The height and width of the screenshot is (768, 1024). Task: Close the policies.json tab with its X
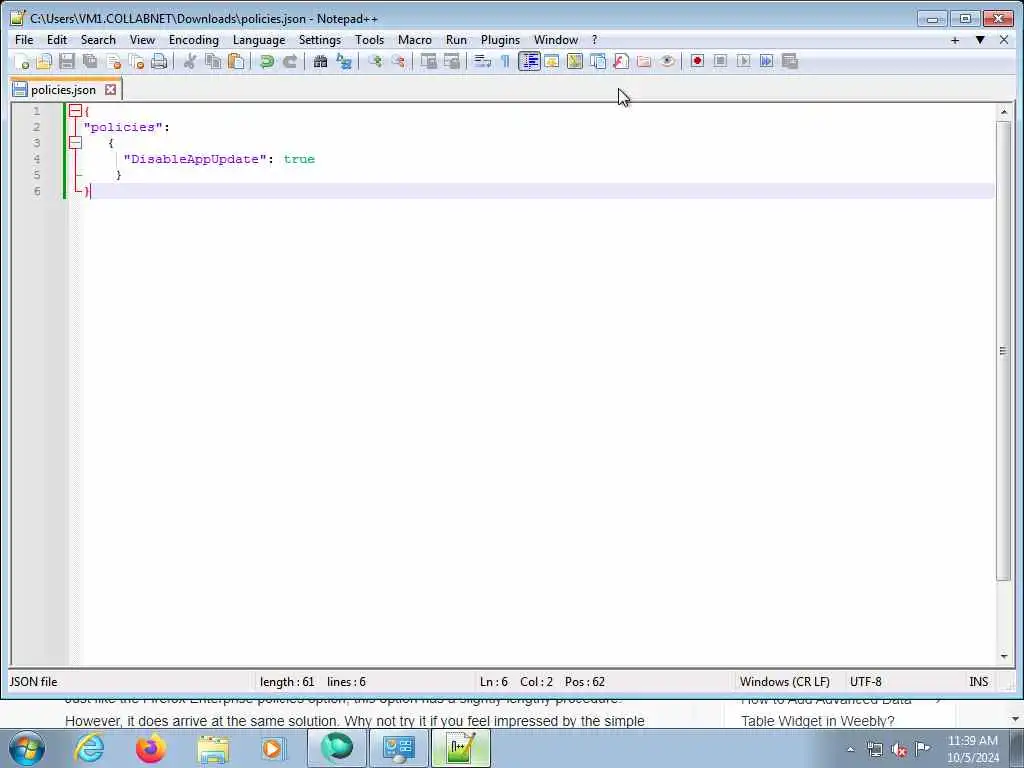point(111,89)
